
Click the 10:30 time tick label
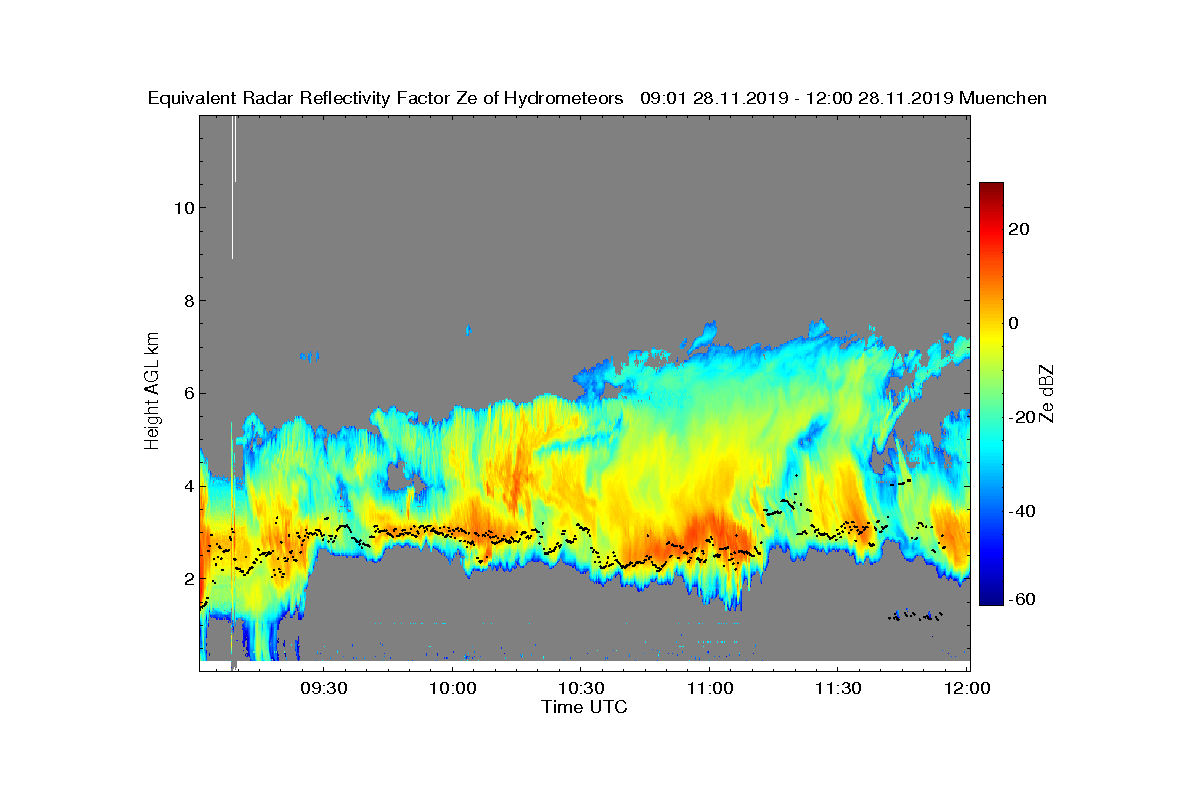tap(581, 688)
